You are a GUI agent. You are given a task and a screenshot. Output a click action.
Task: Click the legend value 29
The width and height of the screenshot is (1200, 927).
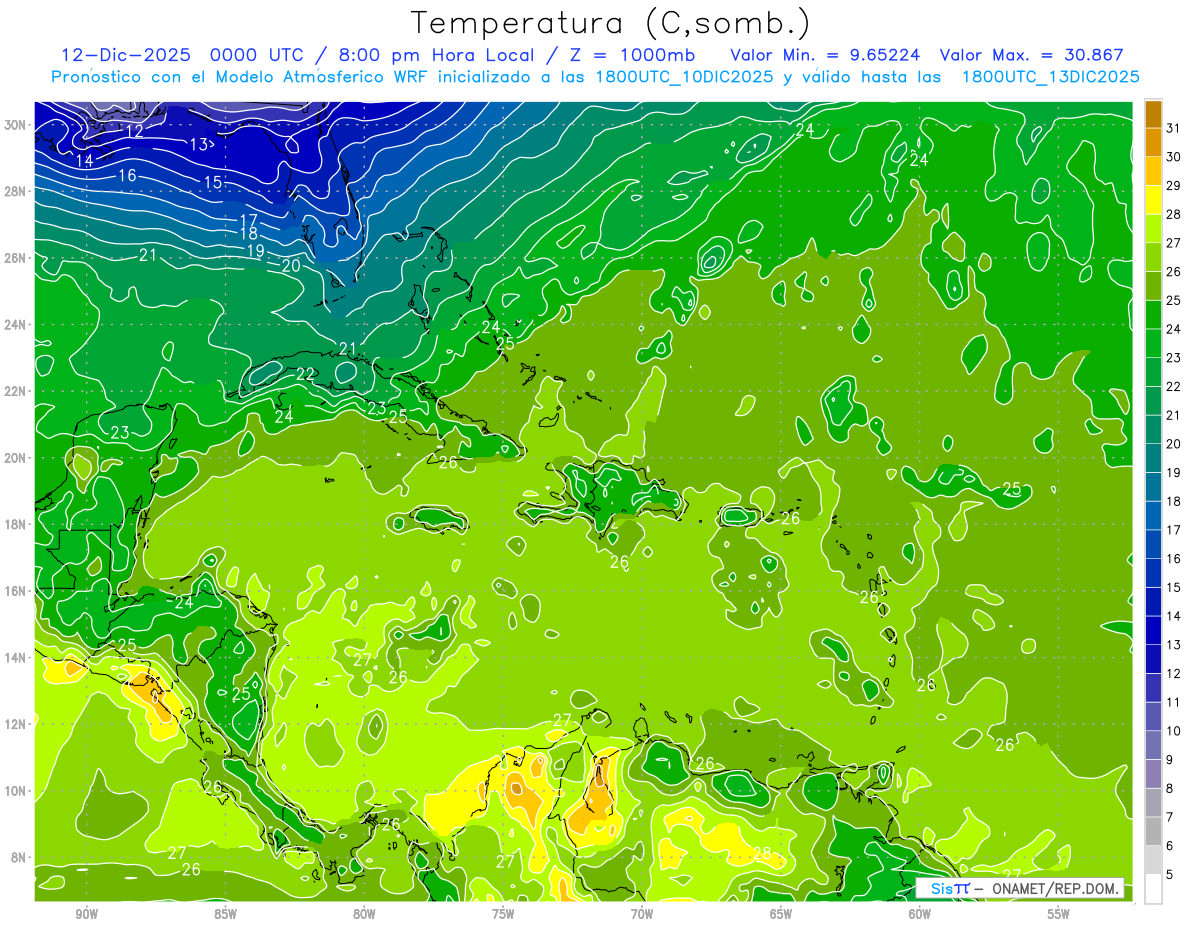coord(1174,185)
